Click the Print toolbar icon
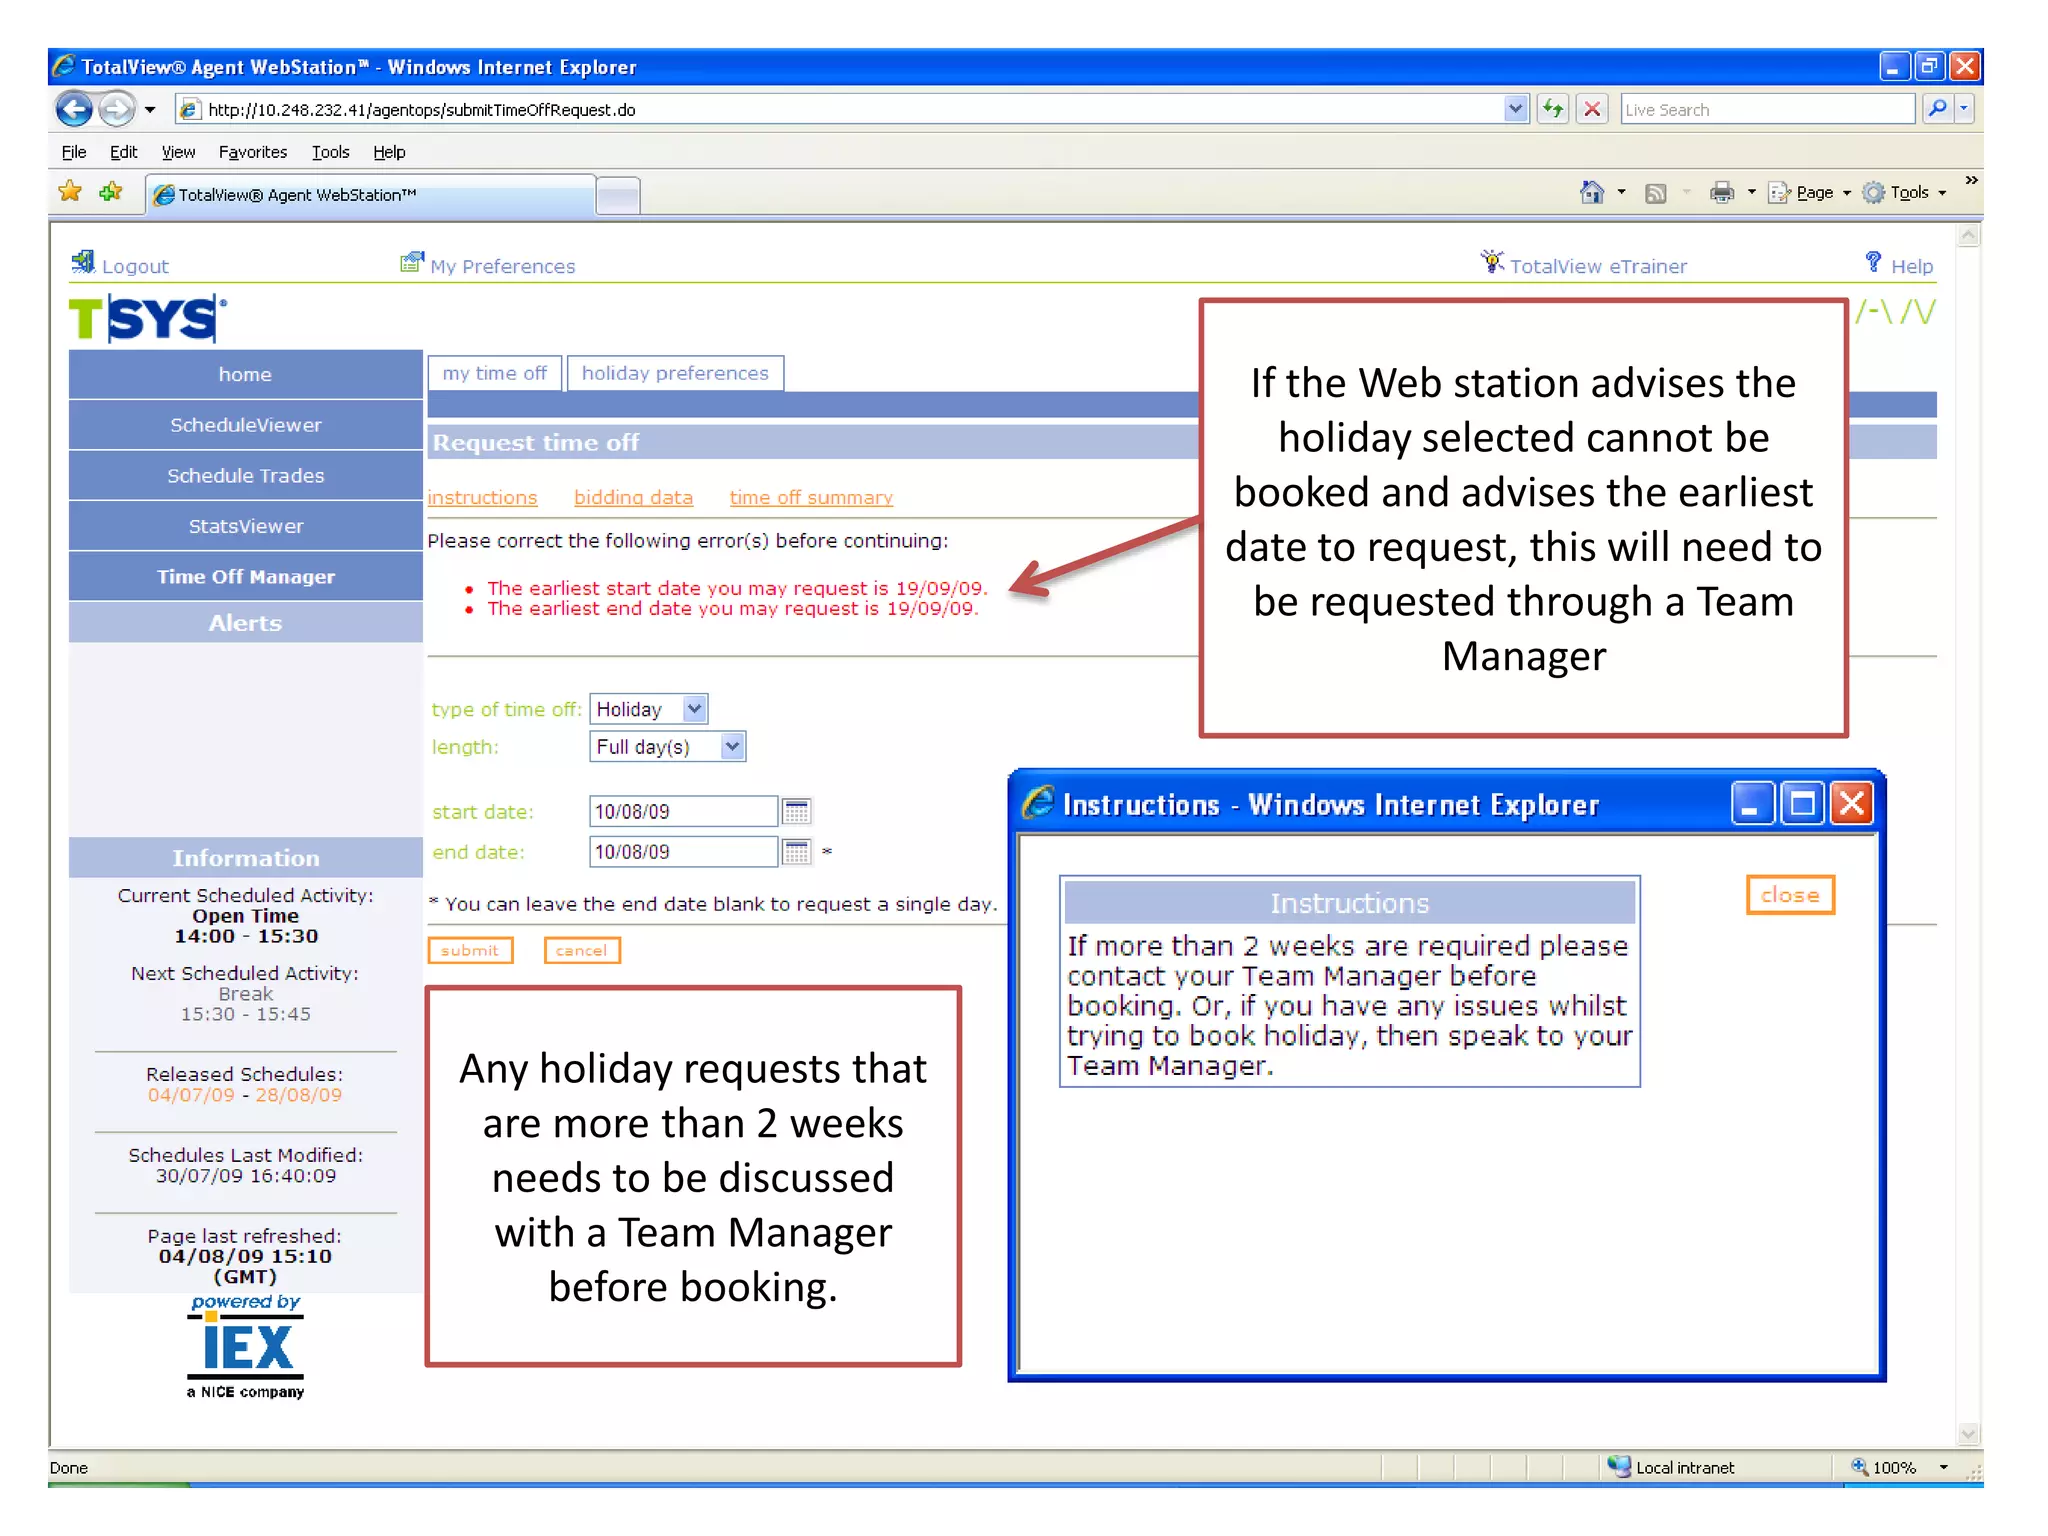The image size is (2048, 1536). (1721, 192)
